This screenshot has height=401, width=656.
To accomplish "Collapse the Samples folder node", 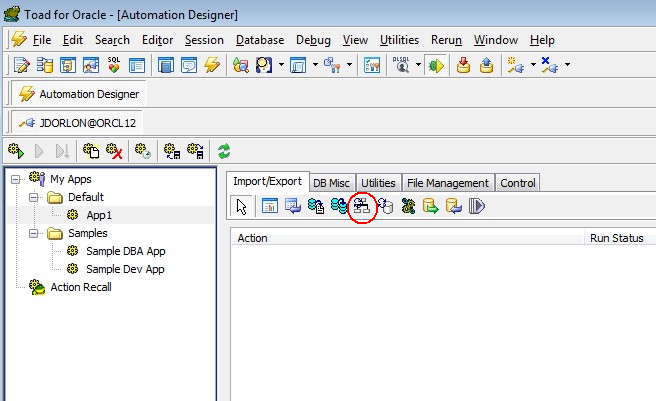I will (x=33, y=233).
